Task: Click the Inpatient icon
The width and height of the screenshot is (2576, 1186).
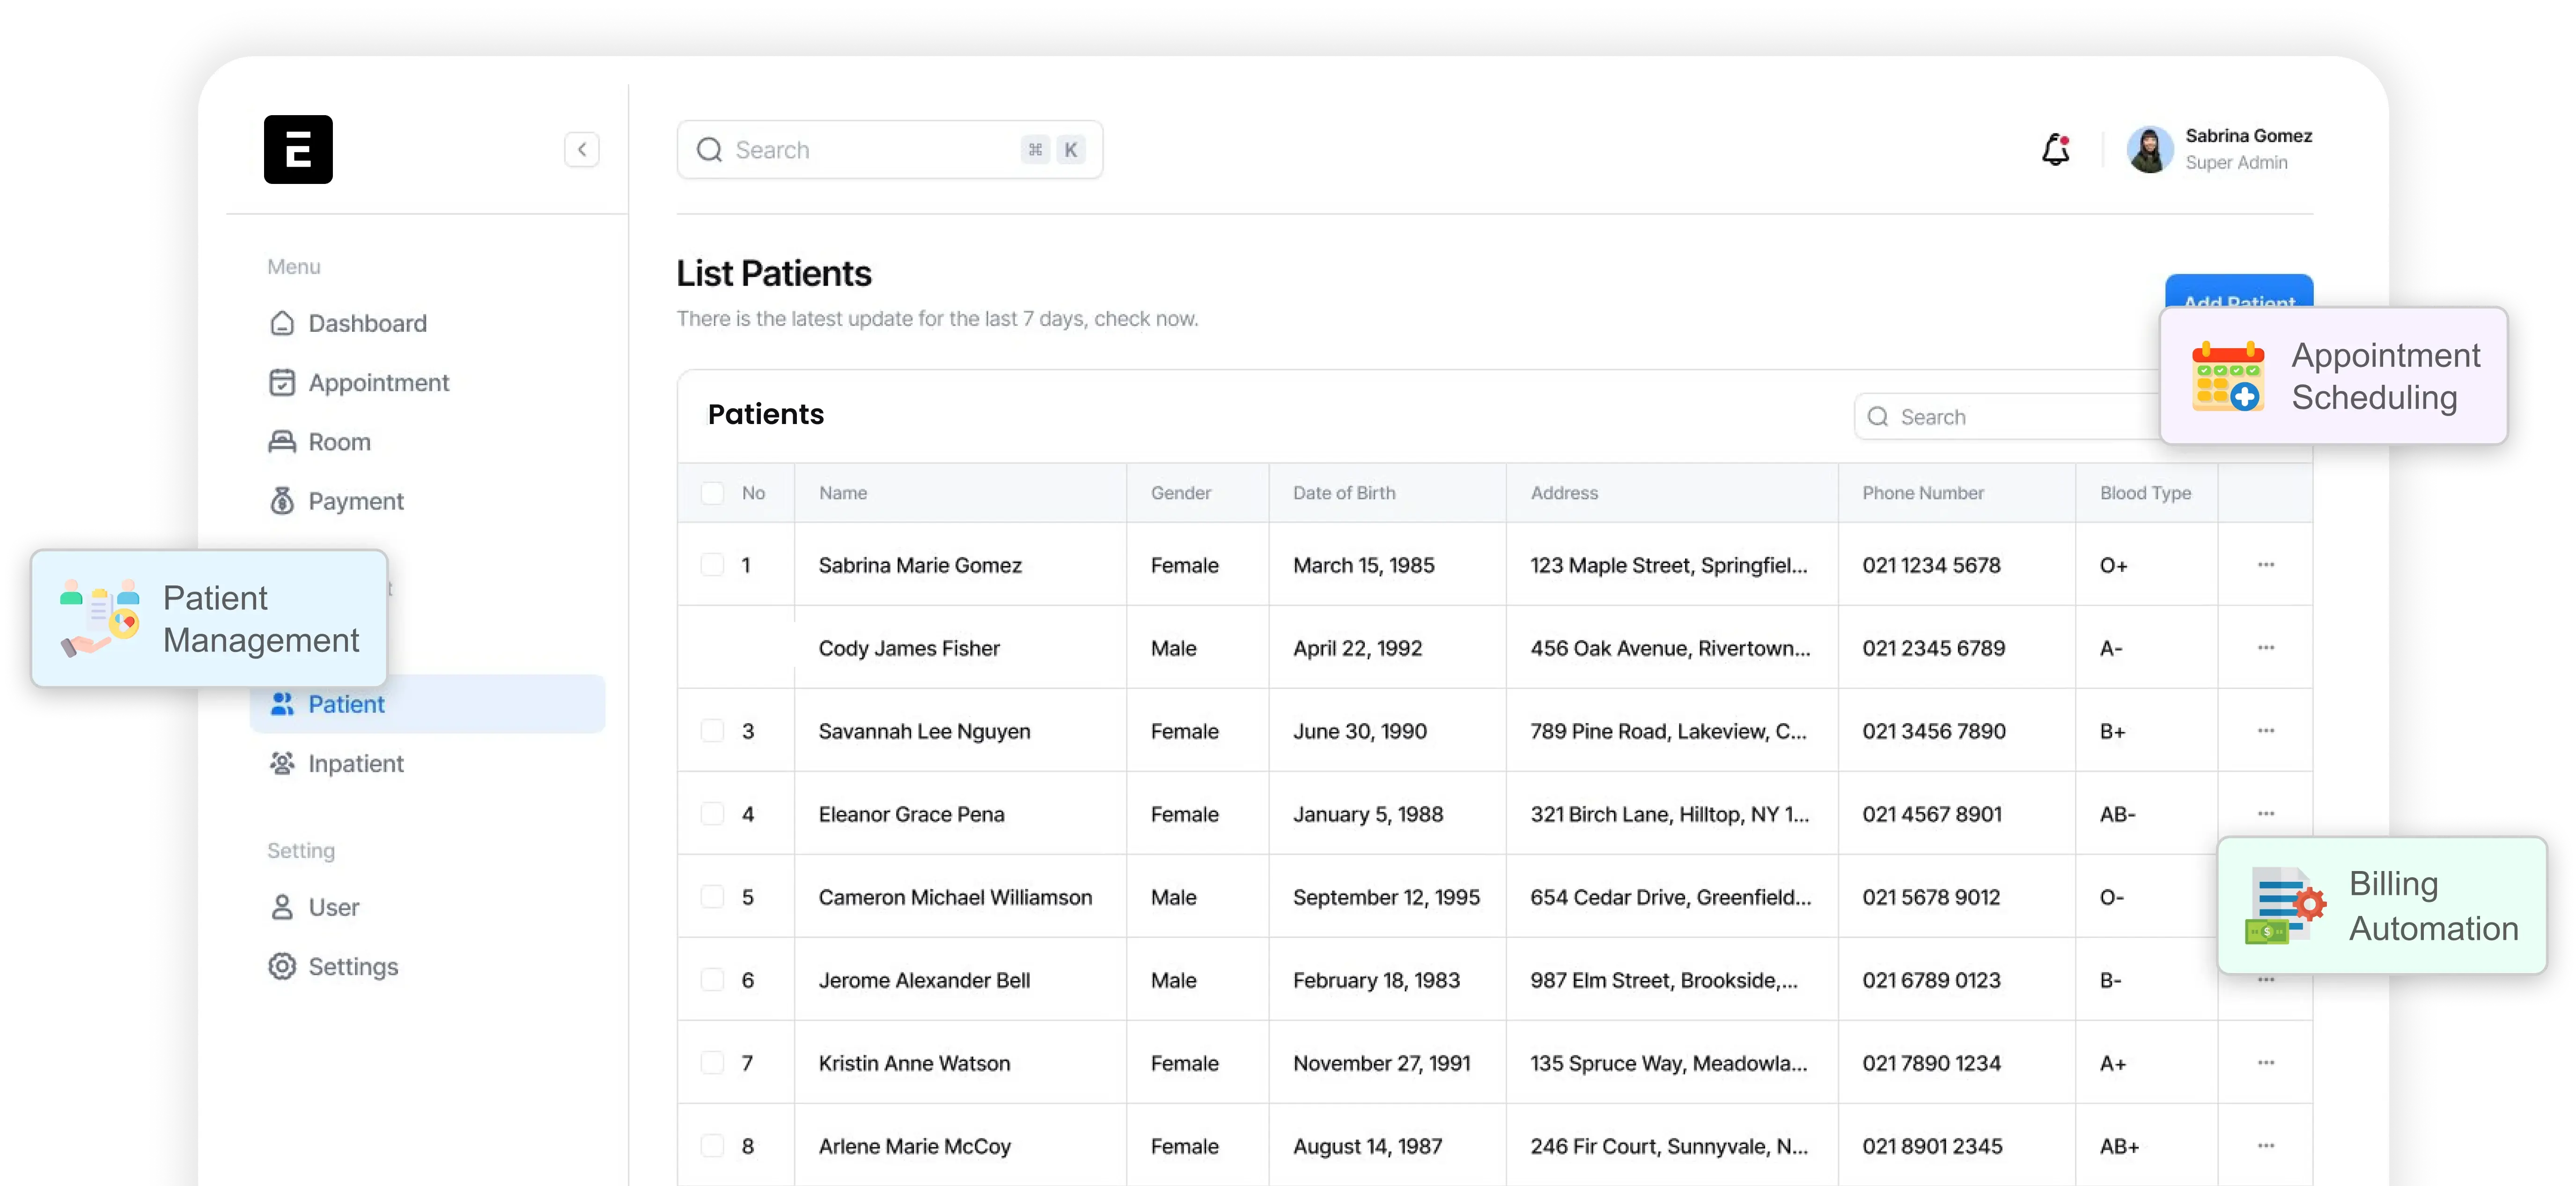Action: pyautogui.click(x=282, y=763)
